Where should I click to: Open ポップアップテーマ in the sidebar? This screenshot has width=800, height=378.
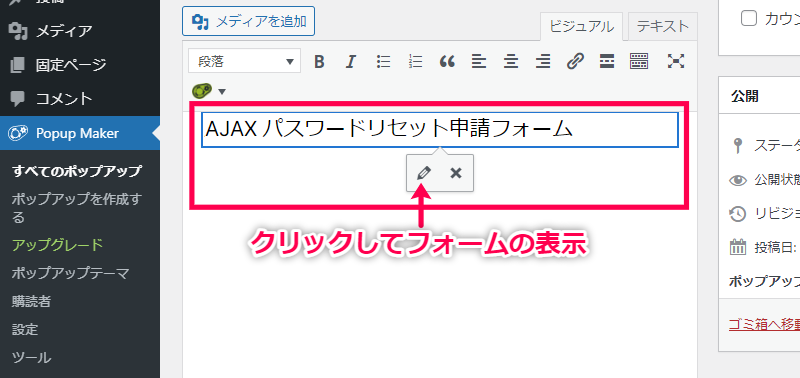(70, 274)
